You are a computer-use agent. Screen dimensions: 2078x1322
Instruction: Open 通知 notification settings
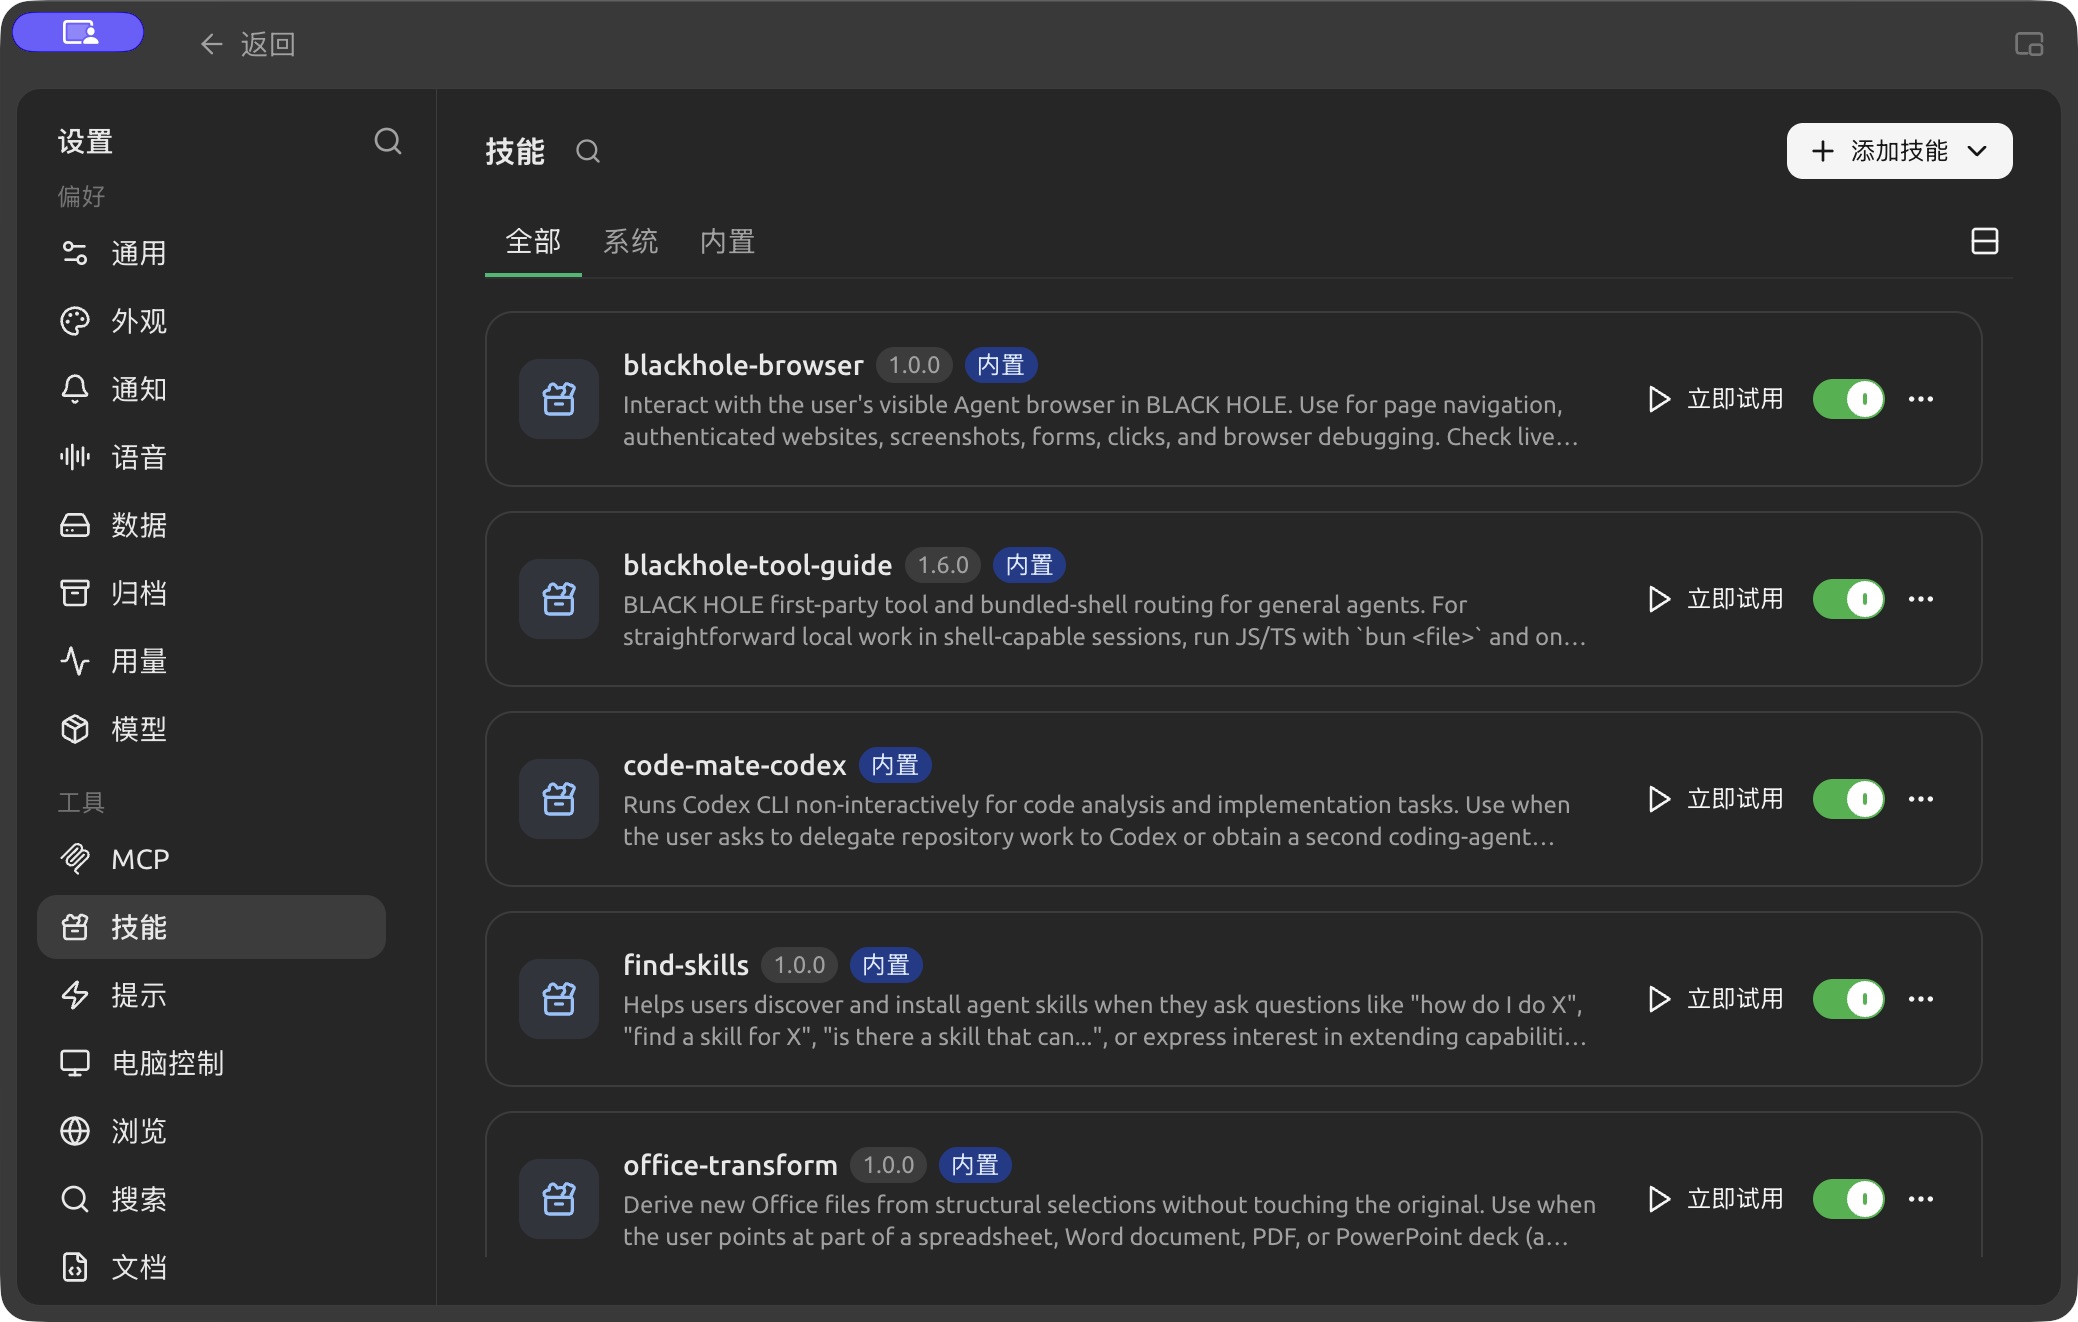click(x=211, y=389)
